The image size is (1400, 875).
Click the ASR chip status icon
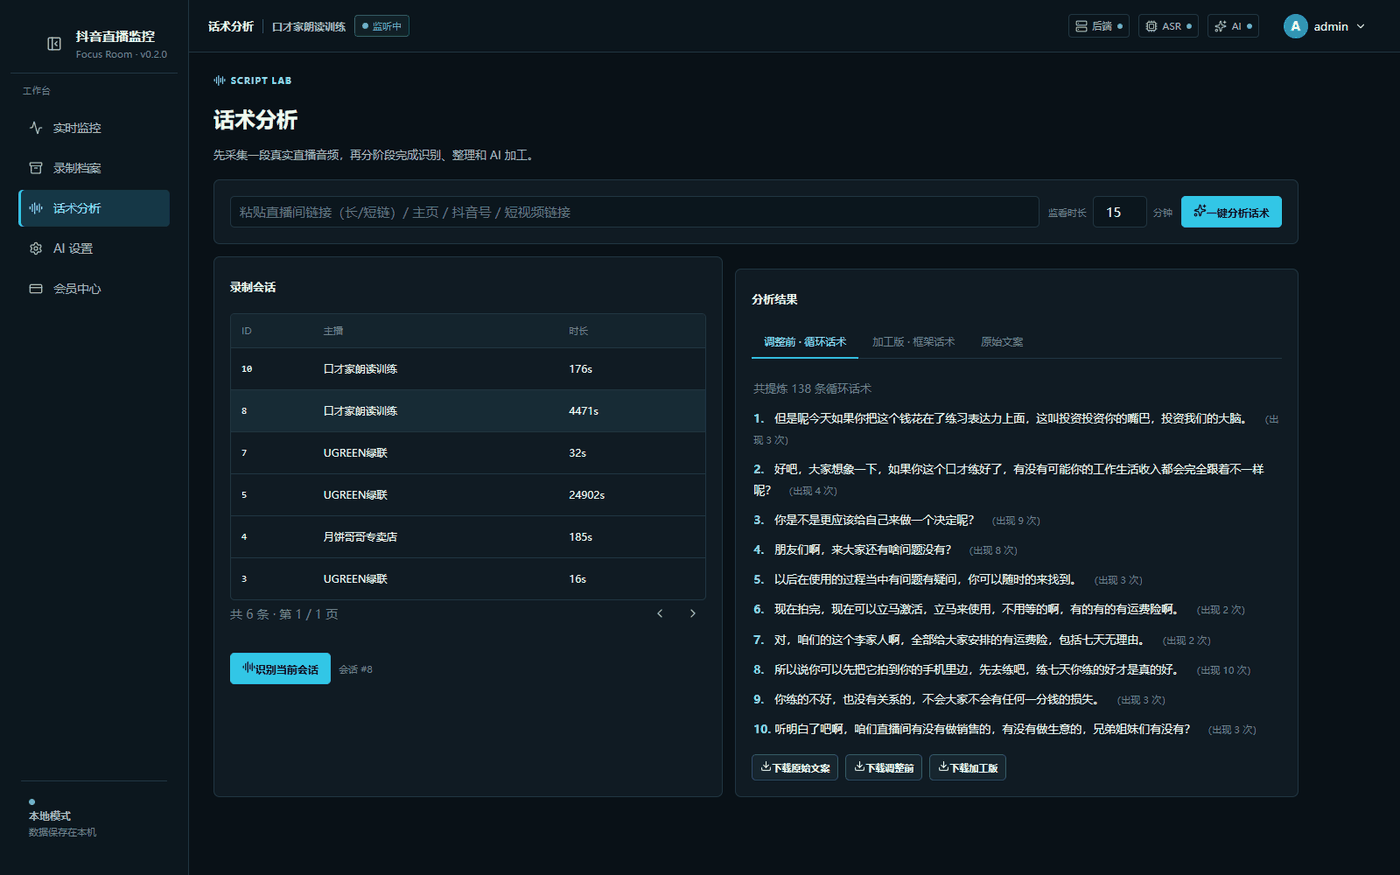(1151, 26)
